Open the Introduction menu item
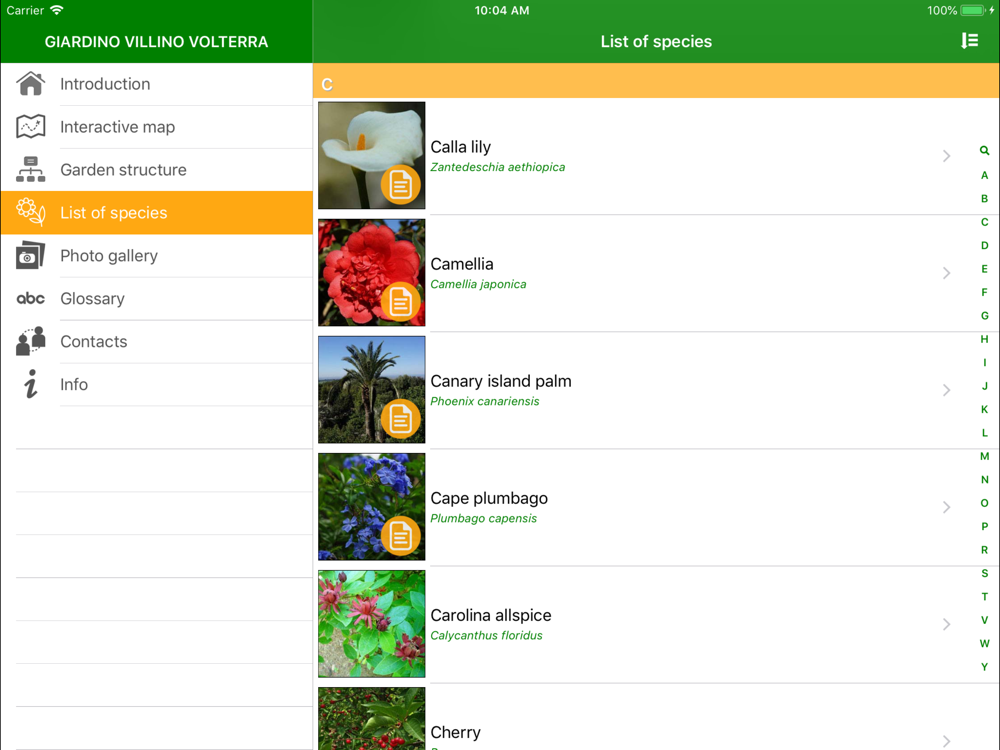1000x750 pixels. 157,84
